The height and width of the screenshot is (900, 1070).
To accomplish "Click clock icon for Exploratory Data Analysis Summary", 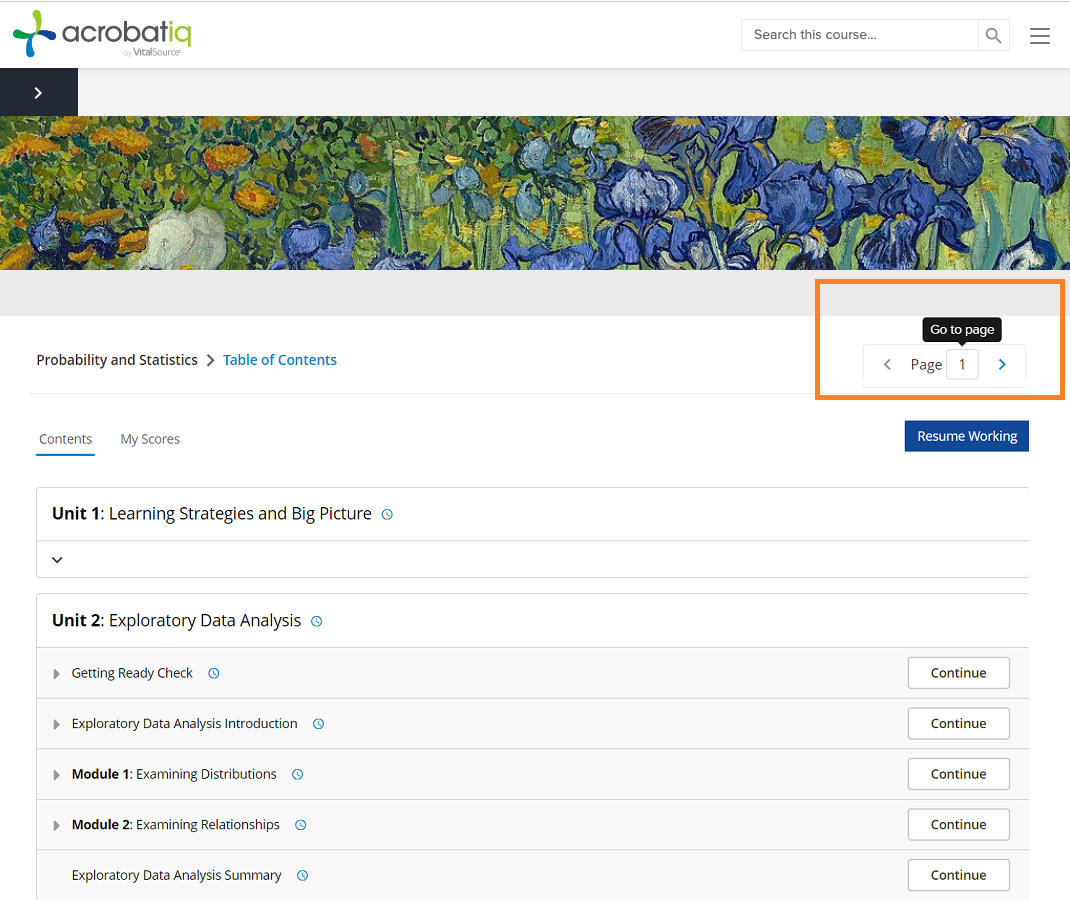I will click(302, 875).
